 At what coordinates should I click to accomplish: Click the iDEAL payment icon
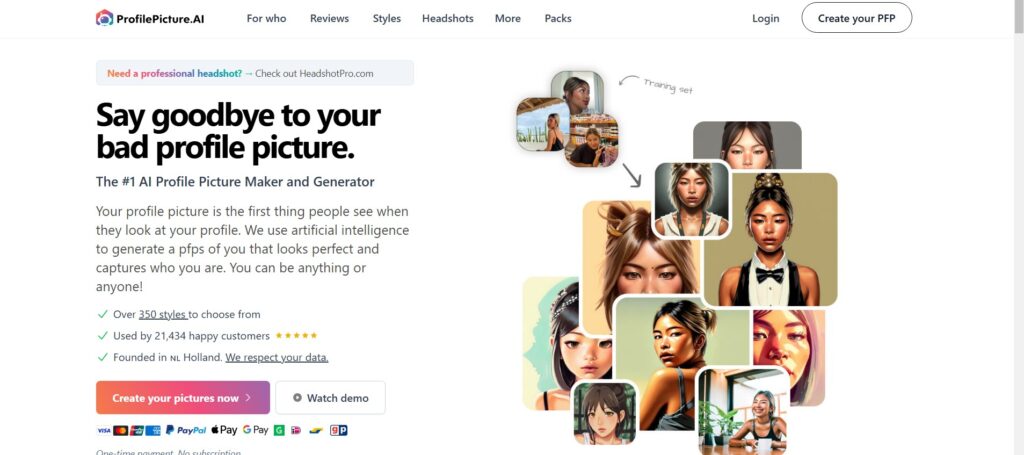296,430
